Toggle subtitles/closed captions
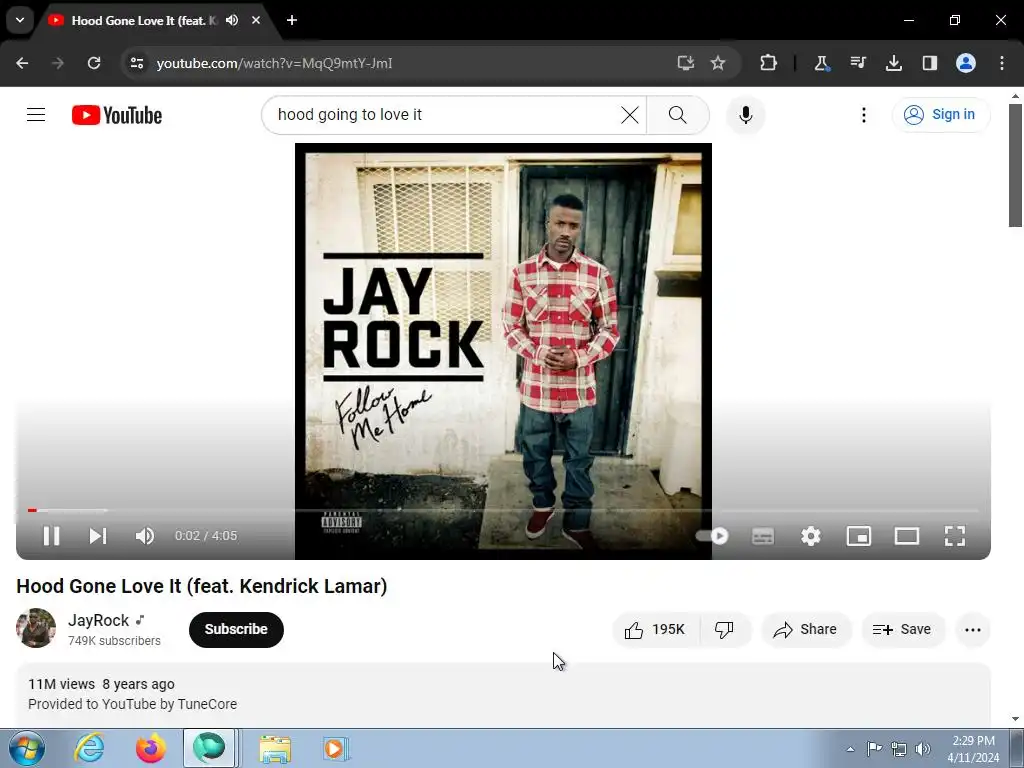The image size is (1024, 768). pyautogui.click(x=763, y=536)
